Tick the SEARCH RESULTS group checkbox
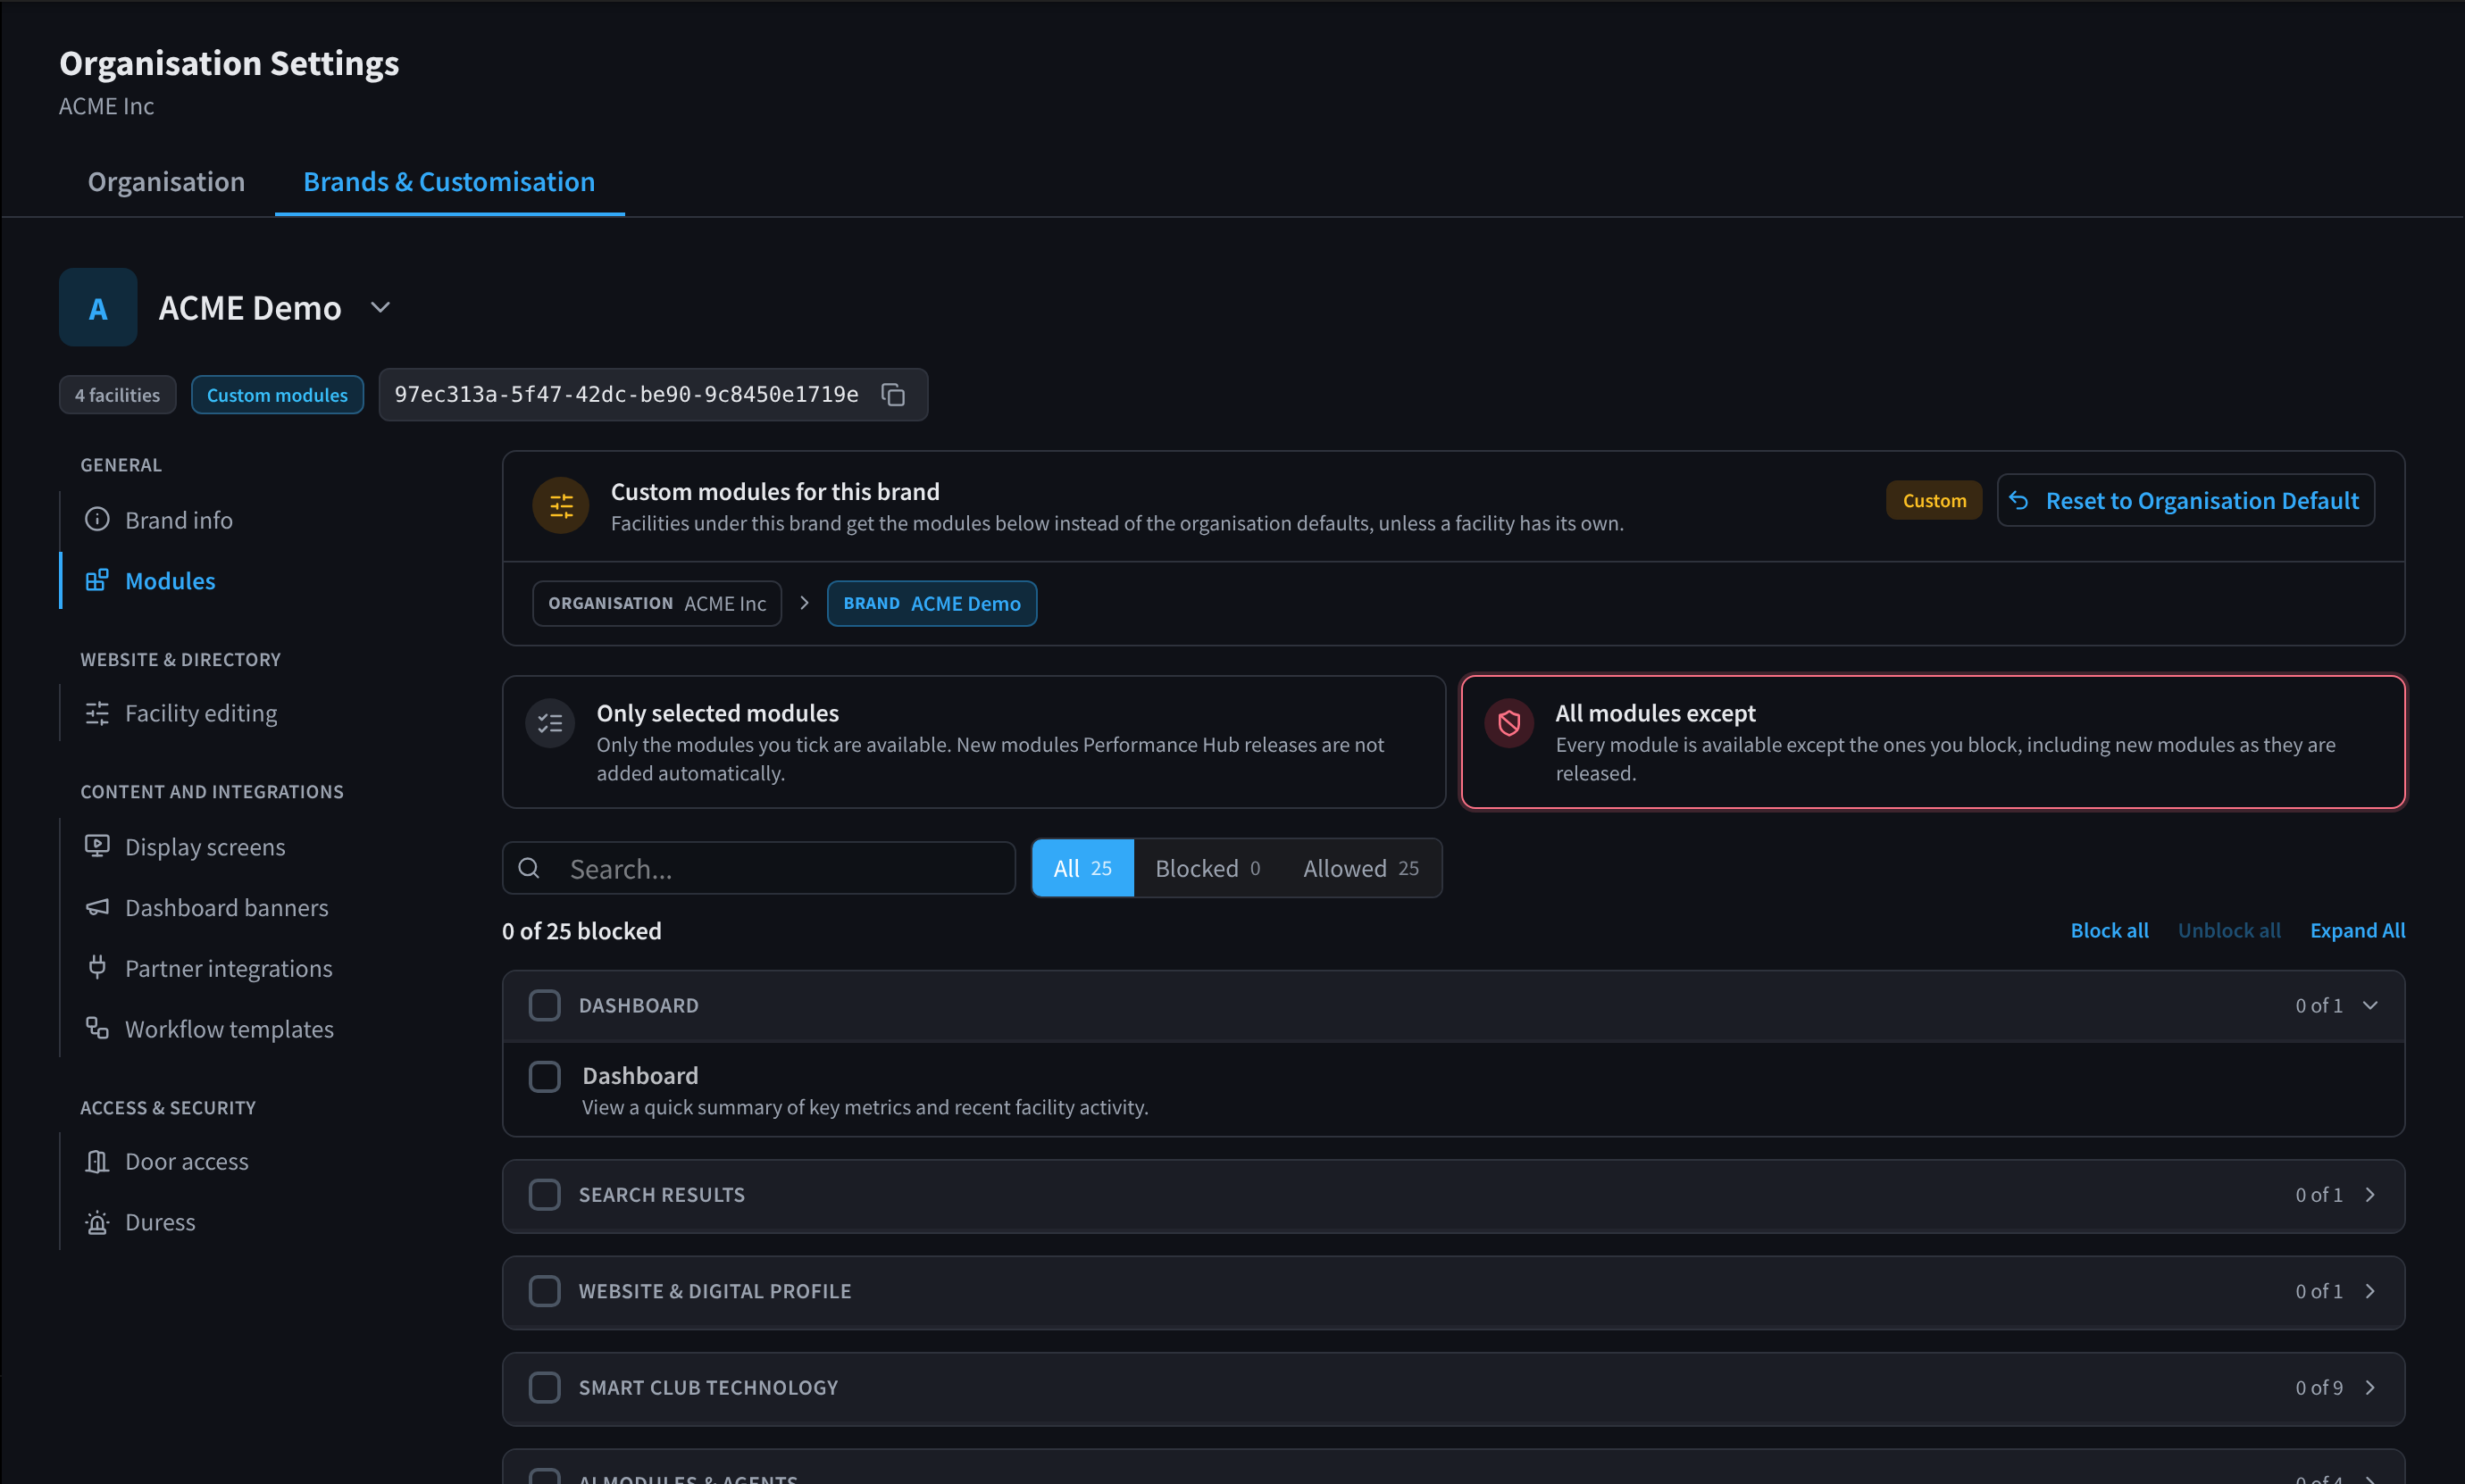Screen dimensions: 2465x1484 click(544, 1195)
